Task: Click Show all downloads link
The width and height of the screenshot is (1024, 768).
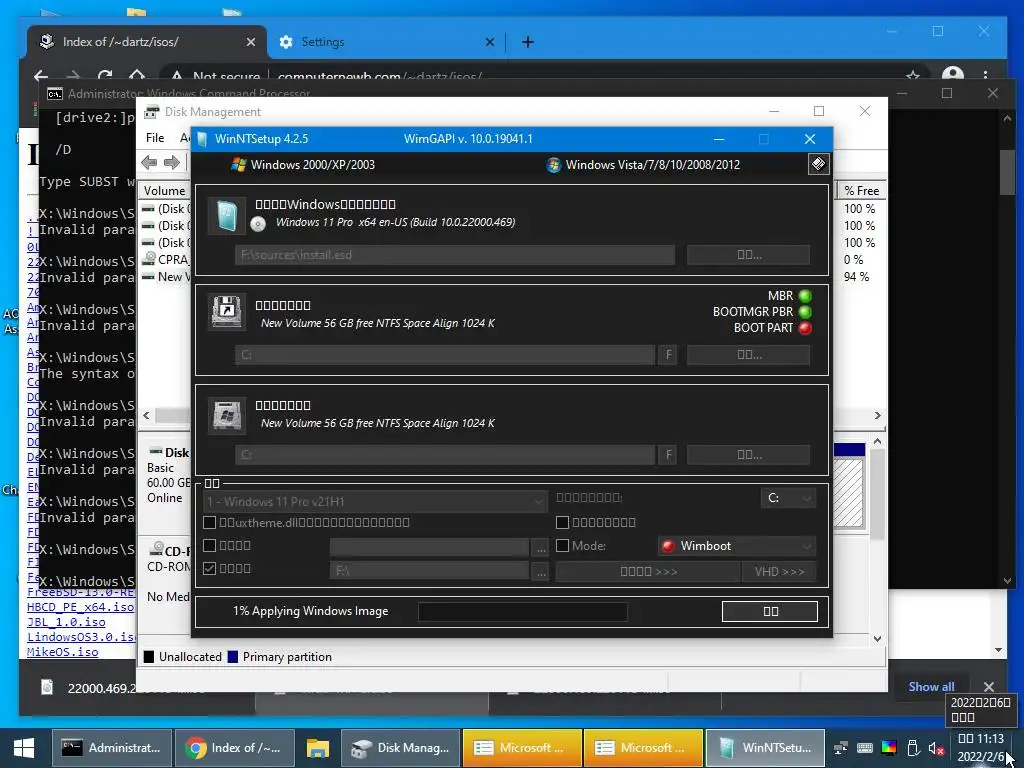Action: coord(931,686)
